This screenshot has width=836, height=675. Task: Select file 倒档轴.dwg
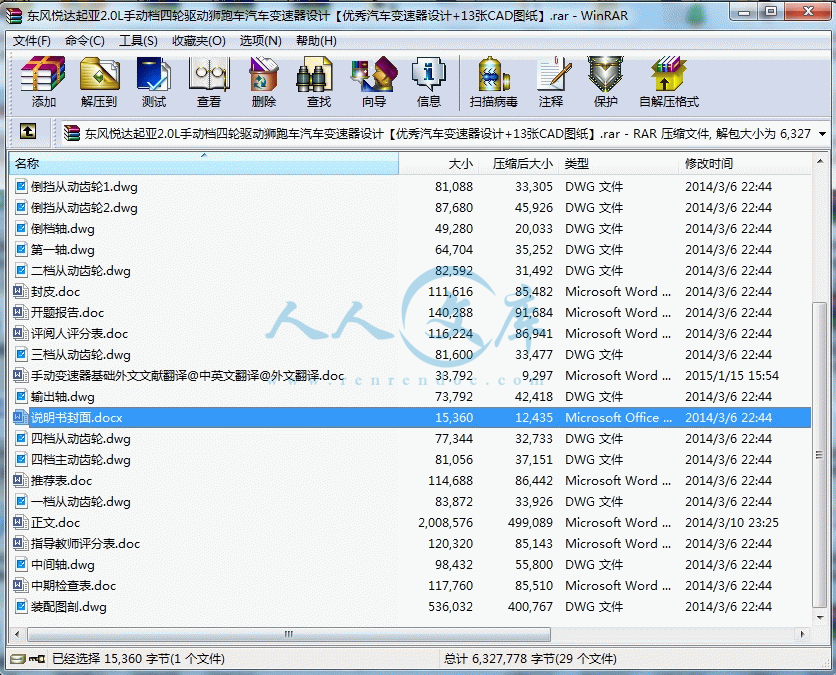click(x=63, y=229)
